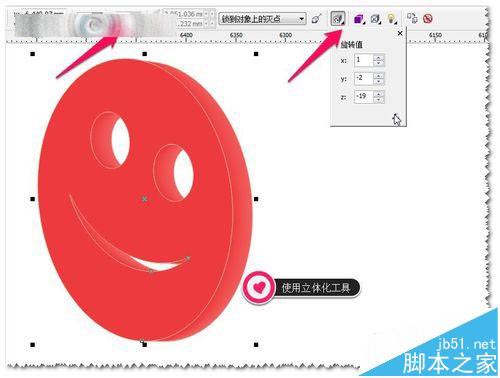Open the extrusion lighting bulb tool
The width and height of the screenshot is (500, 378).
tap(392, 19)
